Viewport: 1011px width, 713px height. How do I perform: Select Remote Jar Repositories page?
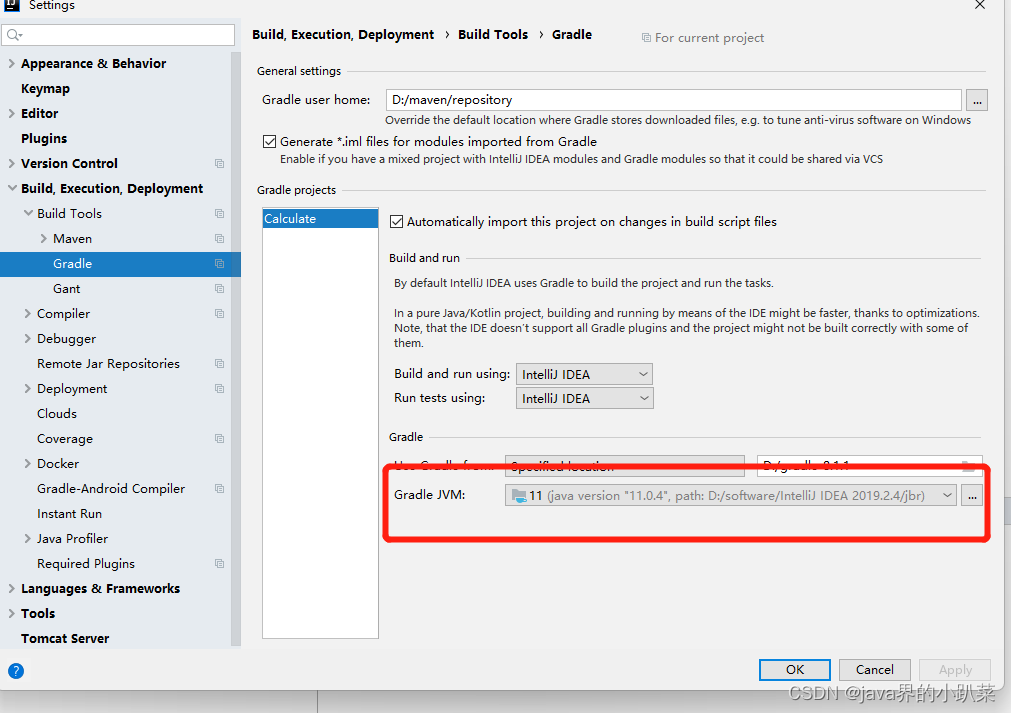pyautogui.click(x=108, y=364)
